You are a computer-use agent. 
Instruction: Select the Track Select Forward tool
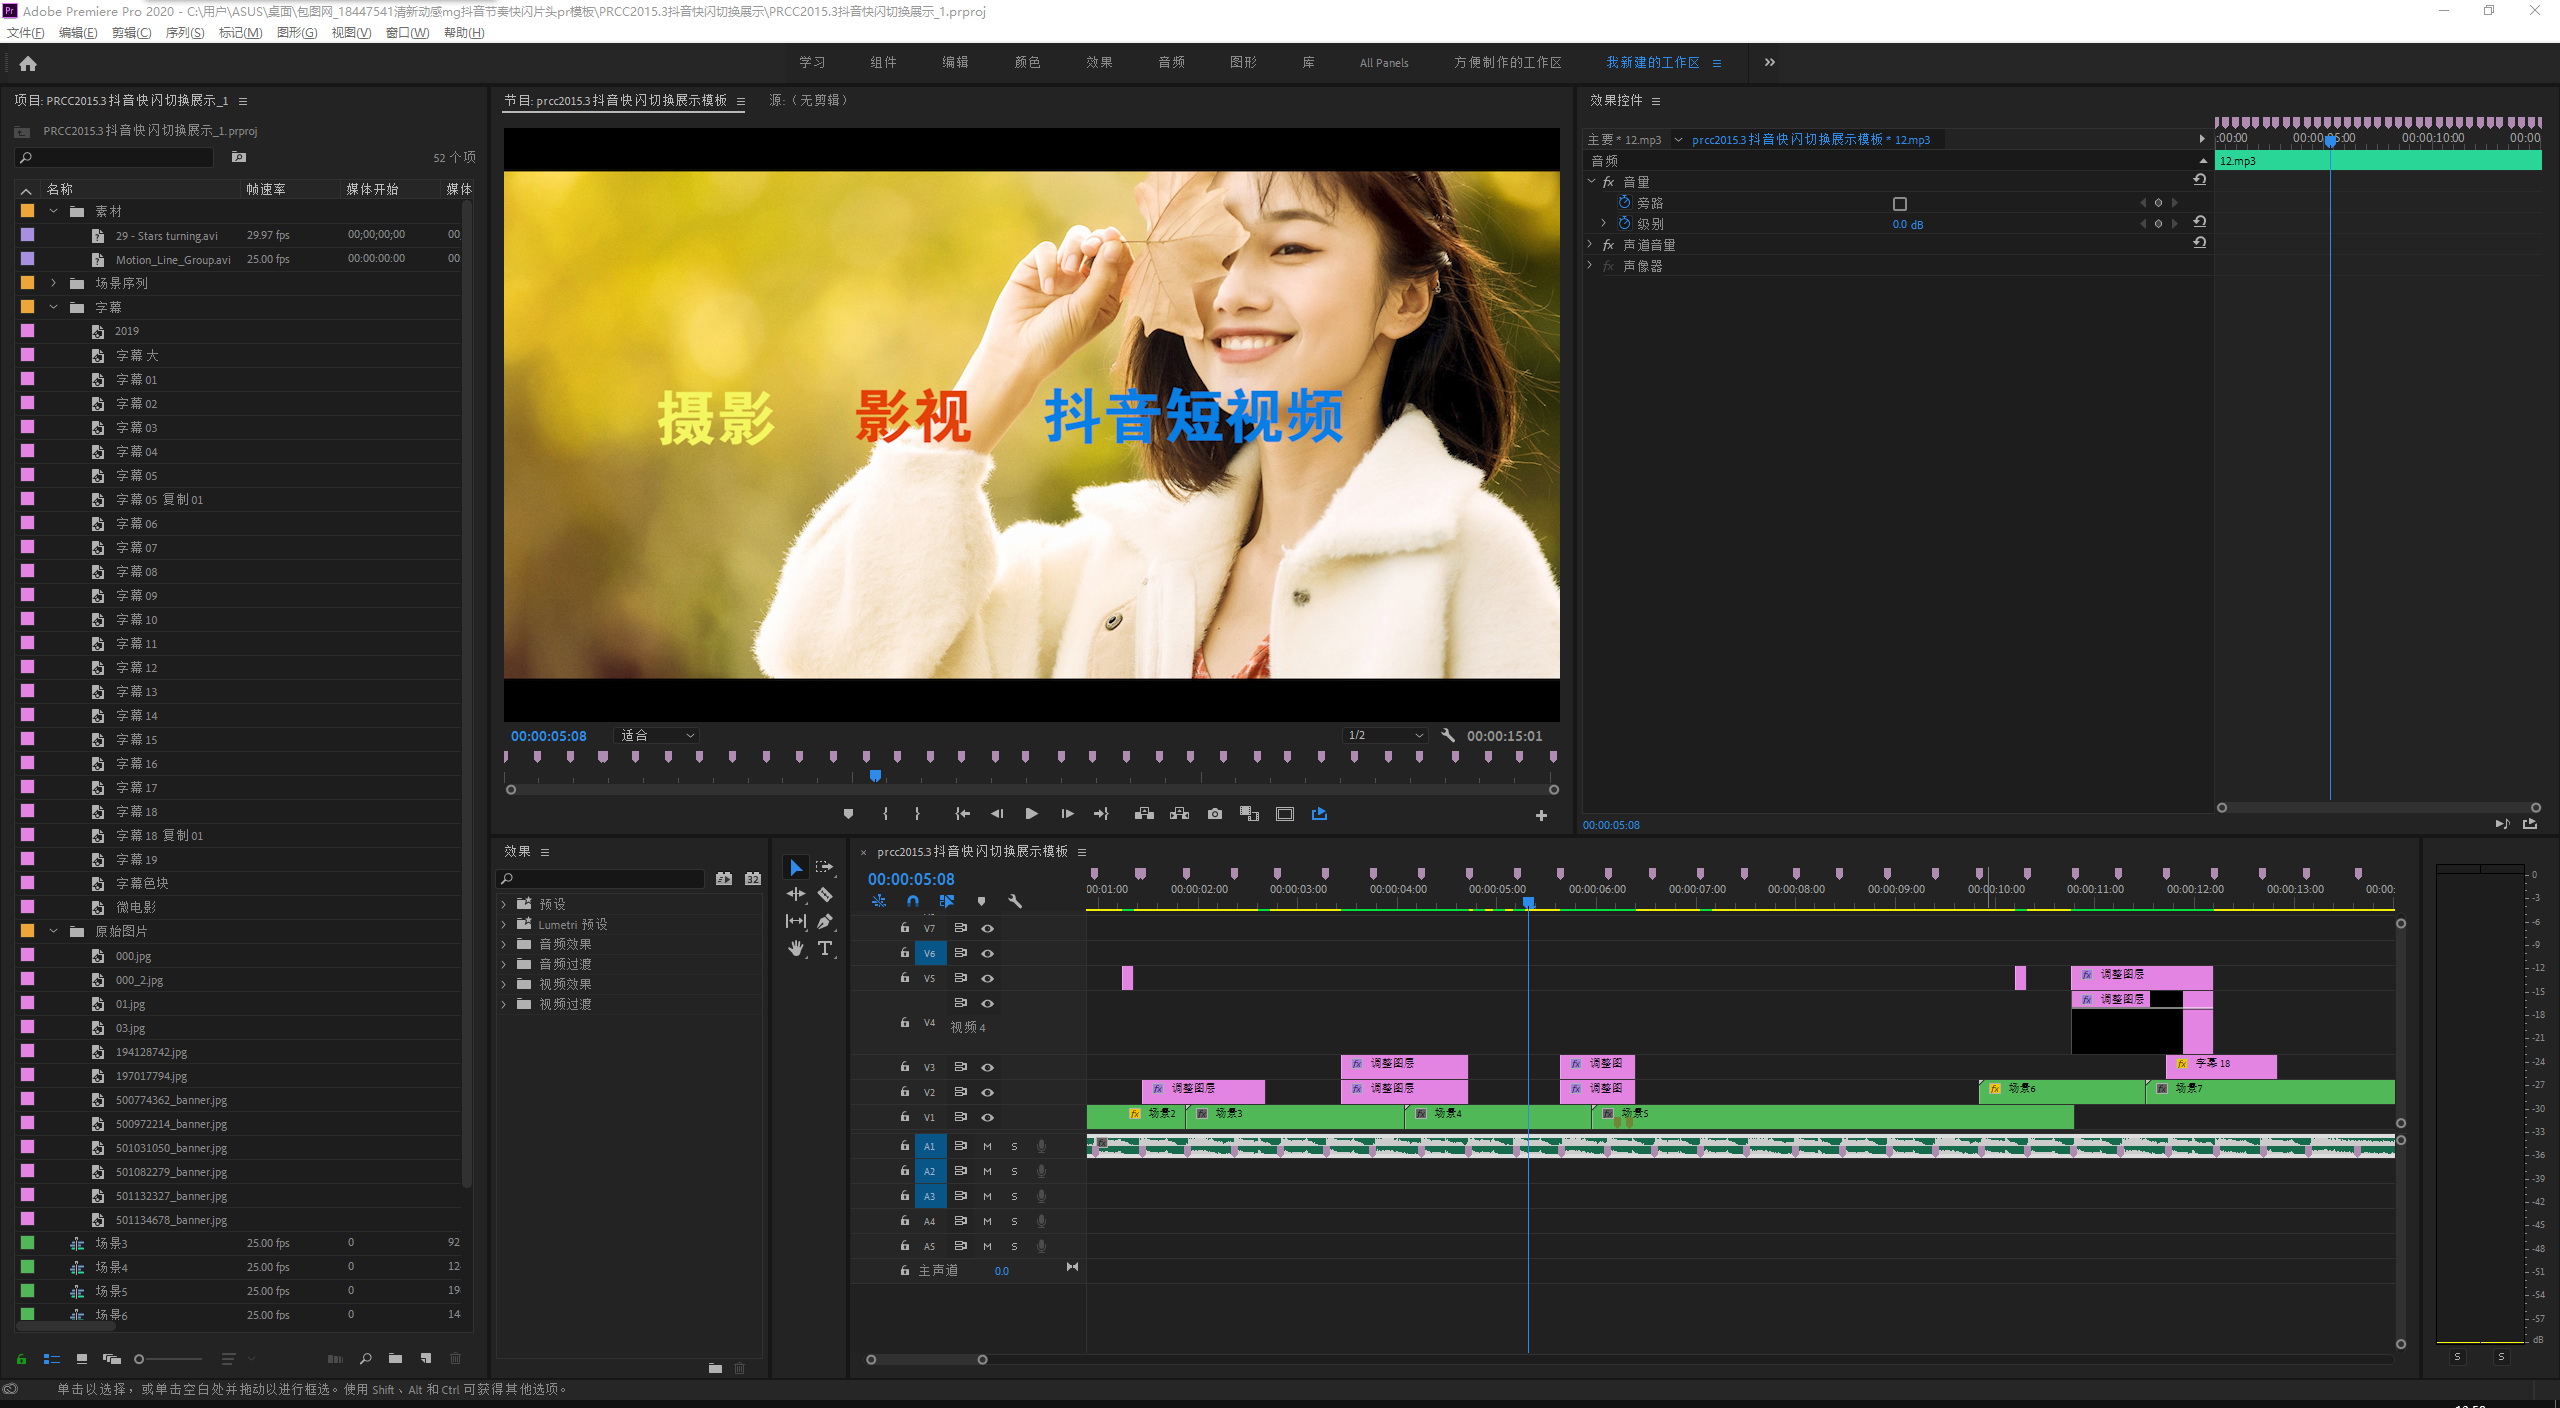824,867
